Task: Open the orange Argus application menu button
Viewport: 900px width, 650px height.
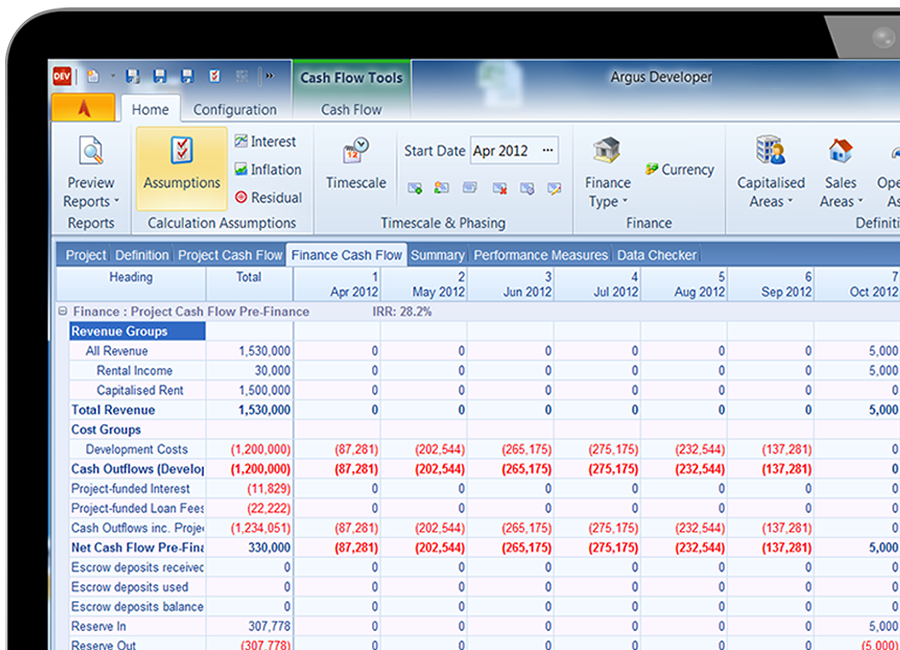Action: (x=84, y=108)
